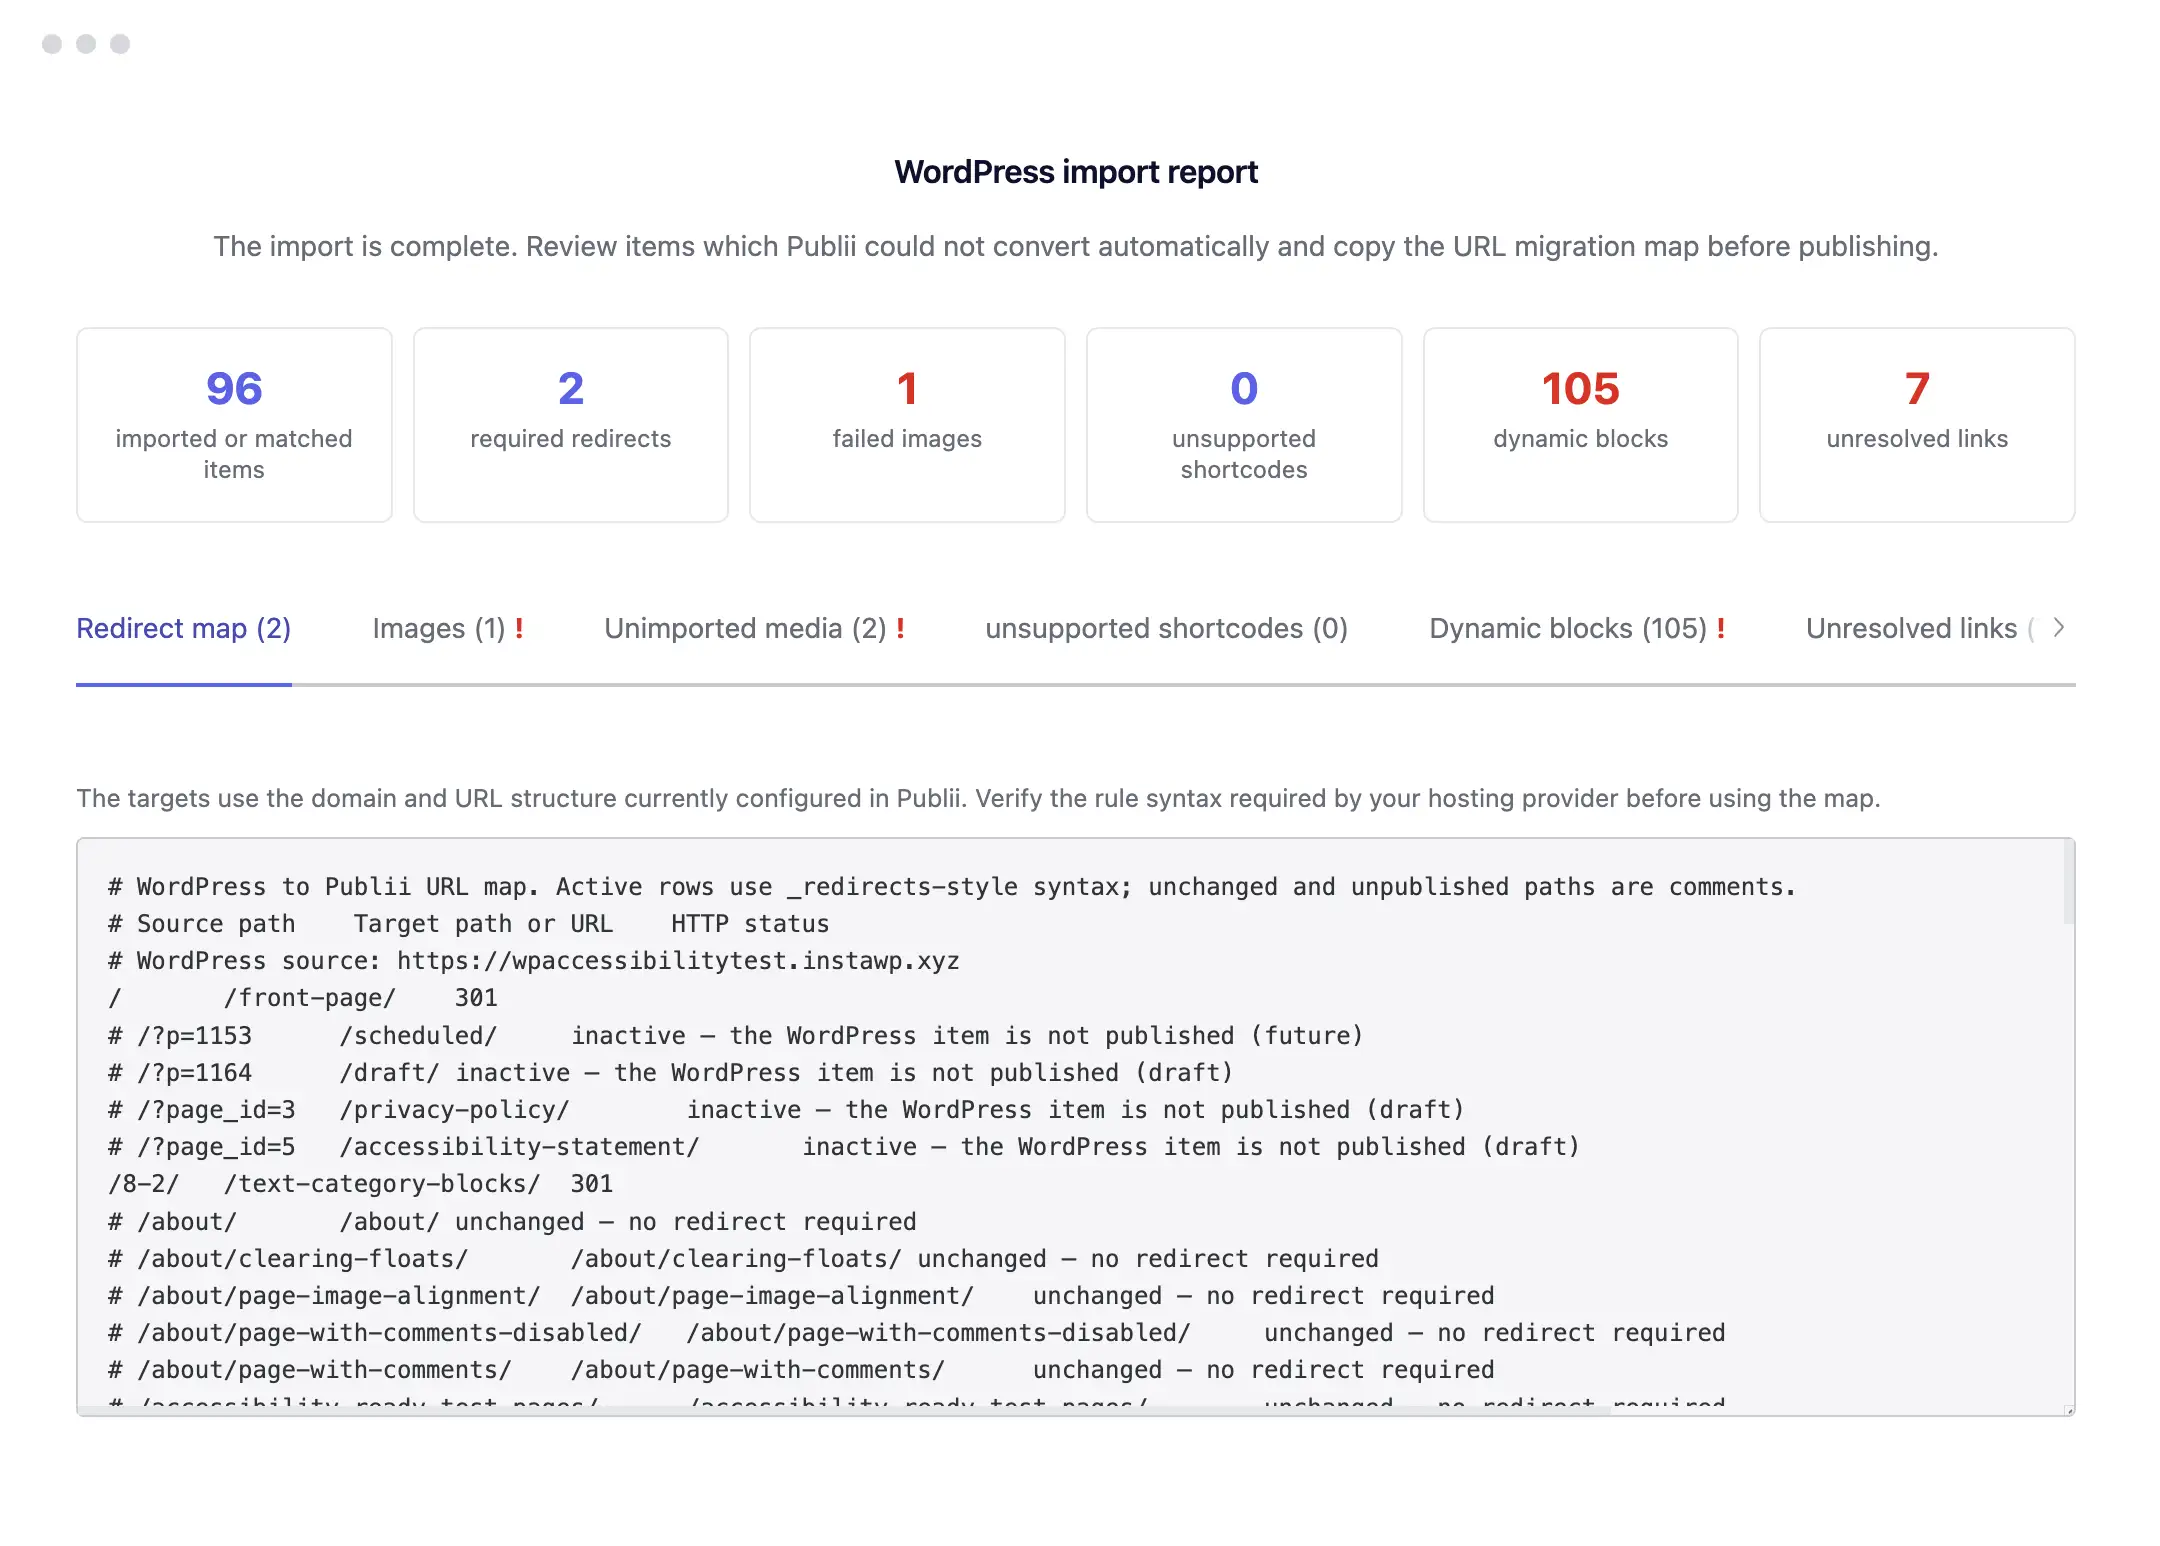
Task: Click the '/?page_id=5 /accessibility-statement/' line
Action: [844, 1147]
